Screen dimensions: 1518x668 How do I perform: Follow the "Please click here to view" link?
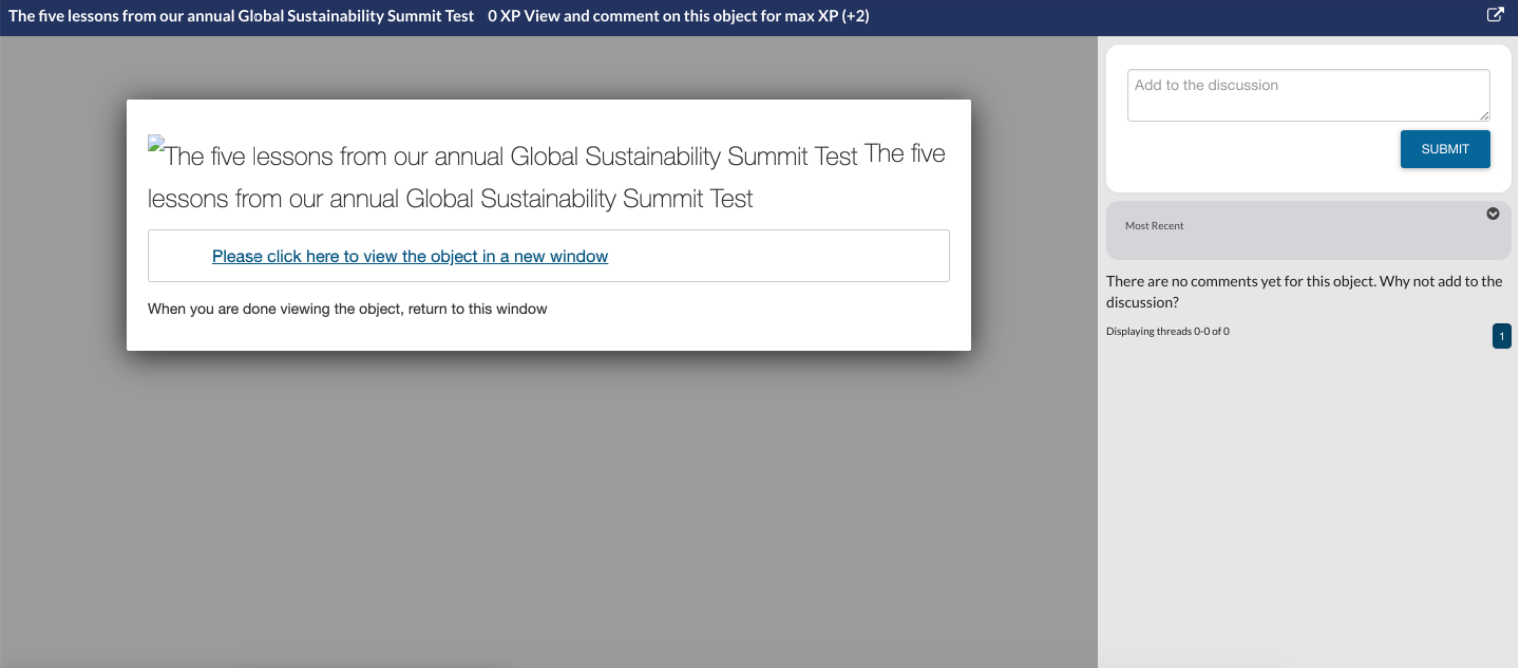(x=410, y=257)
